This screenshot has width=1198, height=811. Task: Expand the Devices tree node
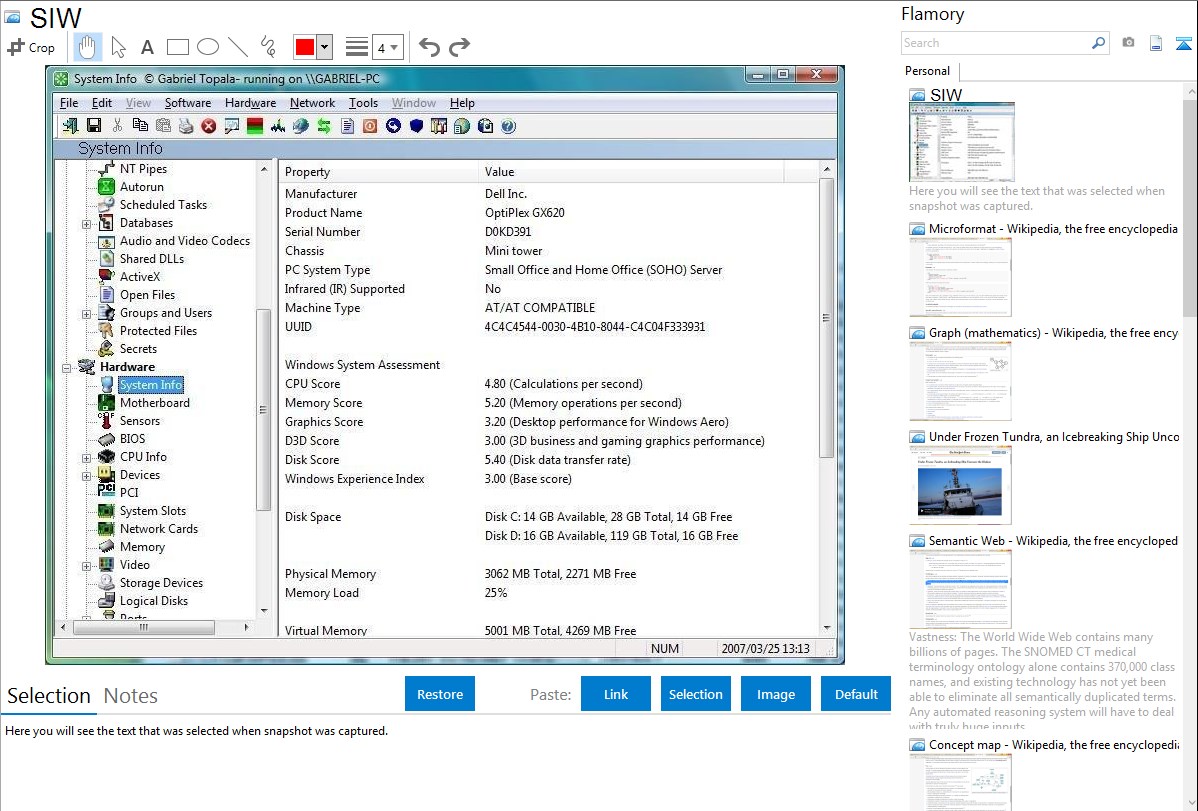[86, 475]
